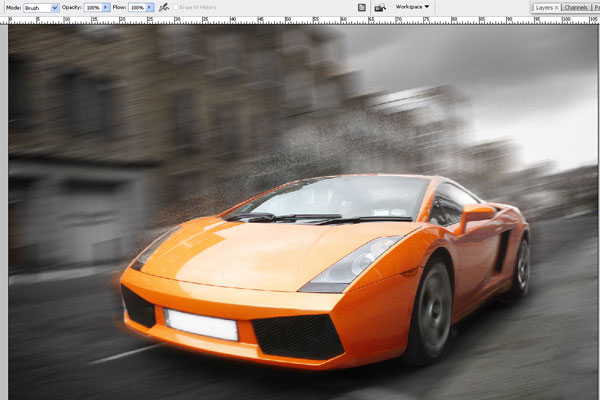
Task: Click the white license plate on the canvas
Action: coord(201,325)
